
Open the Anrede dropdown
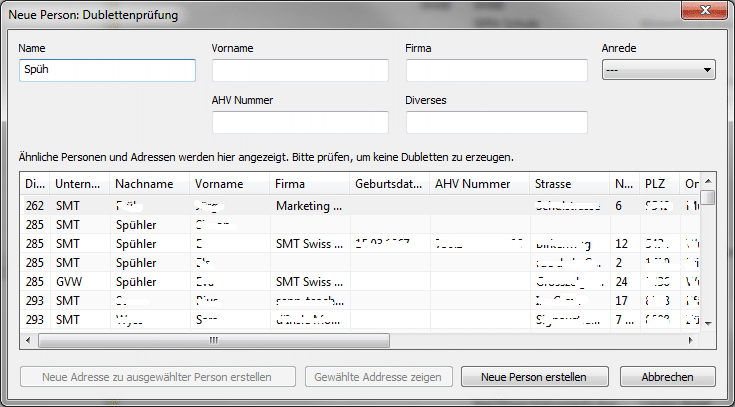(658, 70)
